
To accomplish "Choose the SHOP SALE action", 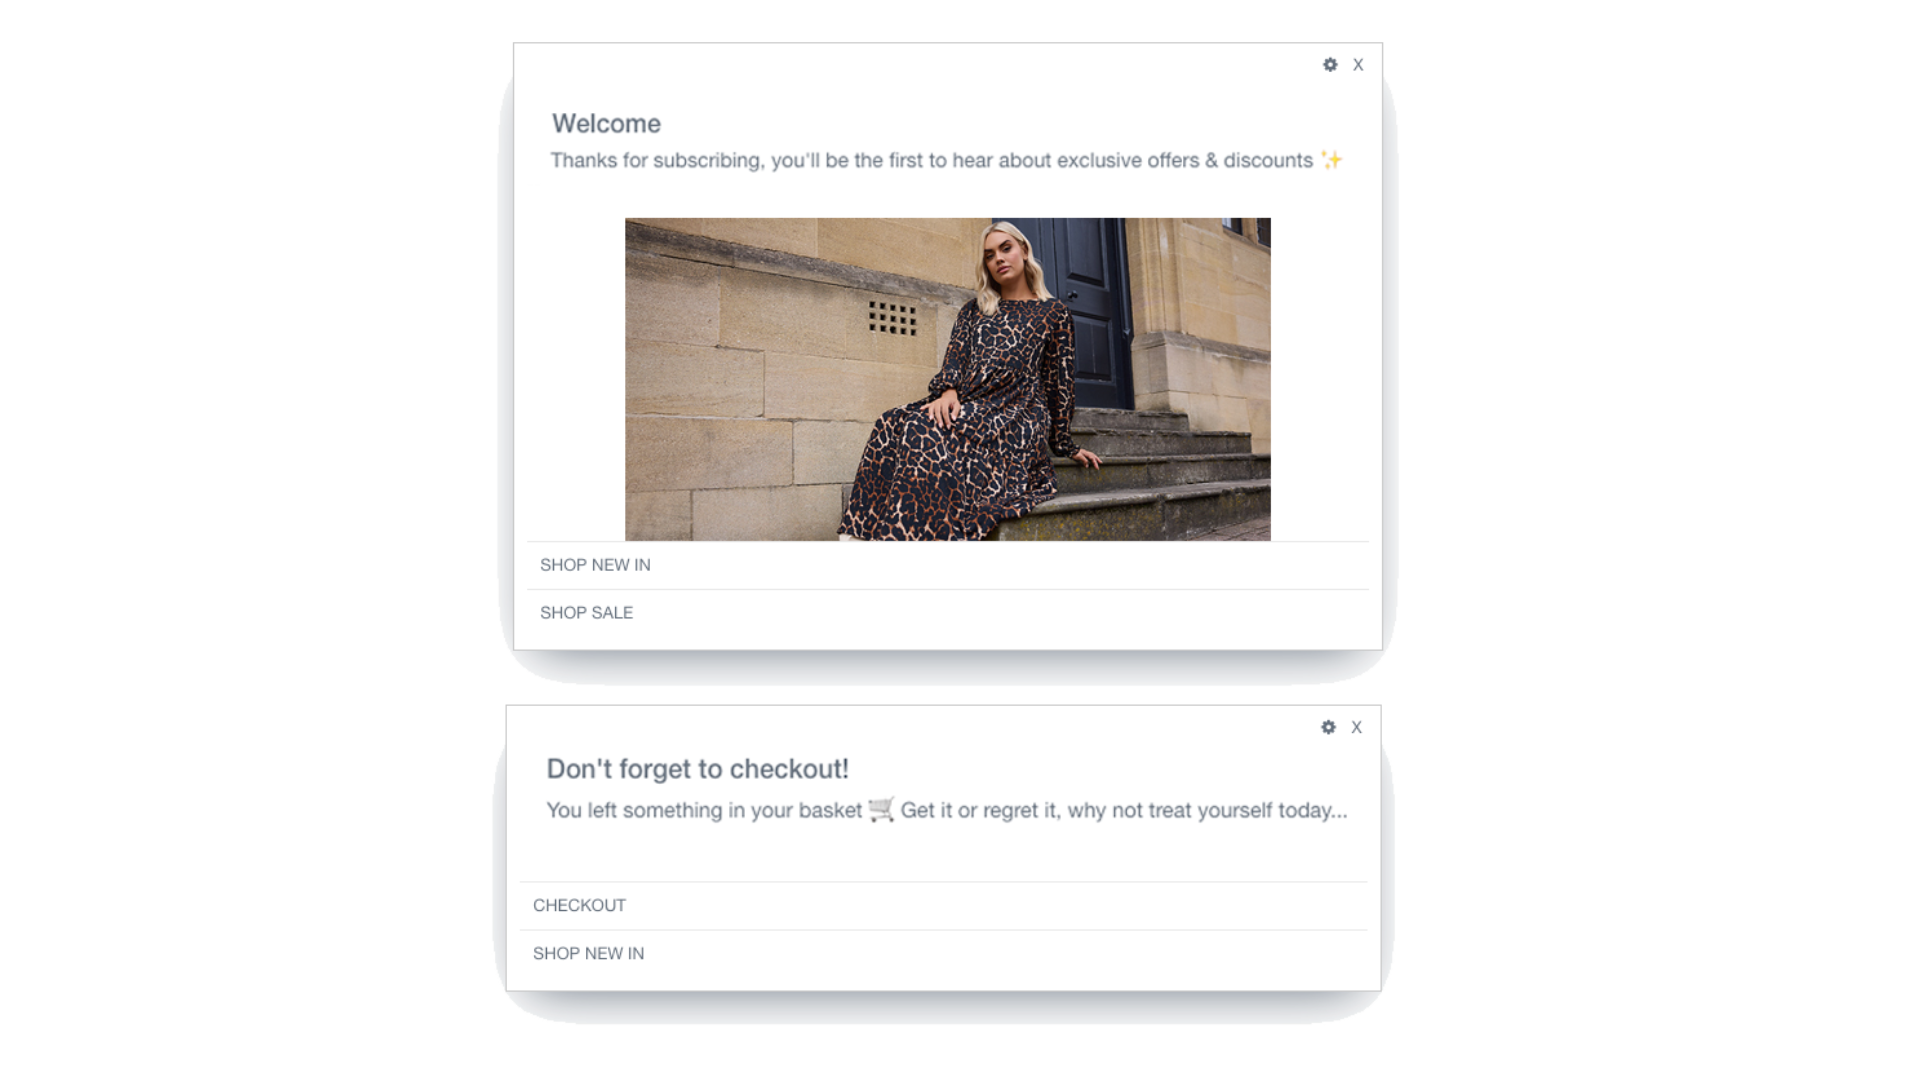I will click(948, 613).
